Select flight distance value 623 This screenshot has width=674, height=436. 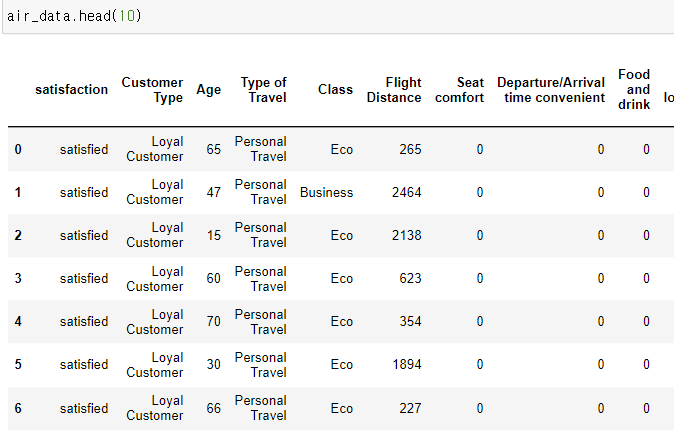click(x=408, y=279)
